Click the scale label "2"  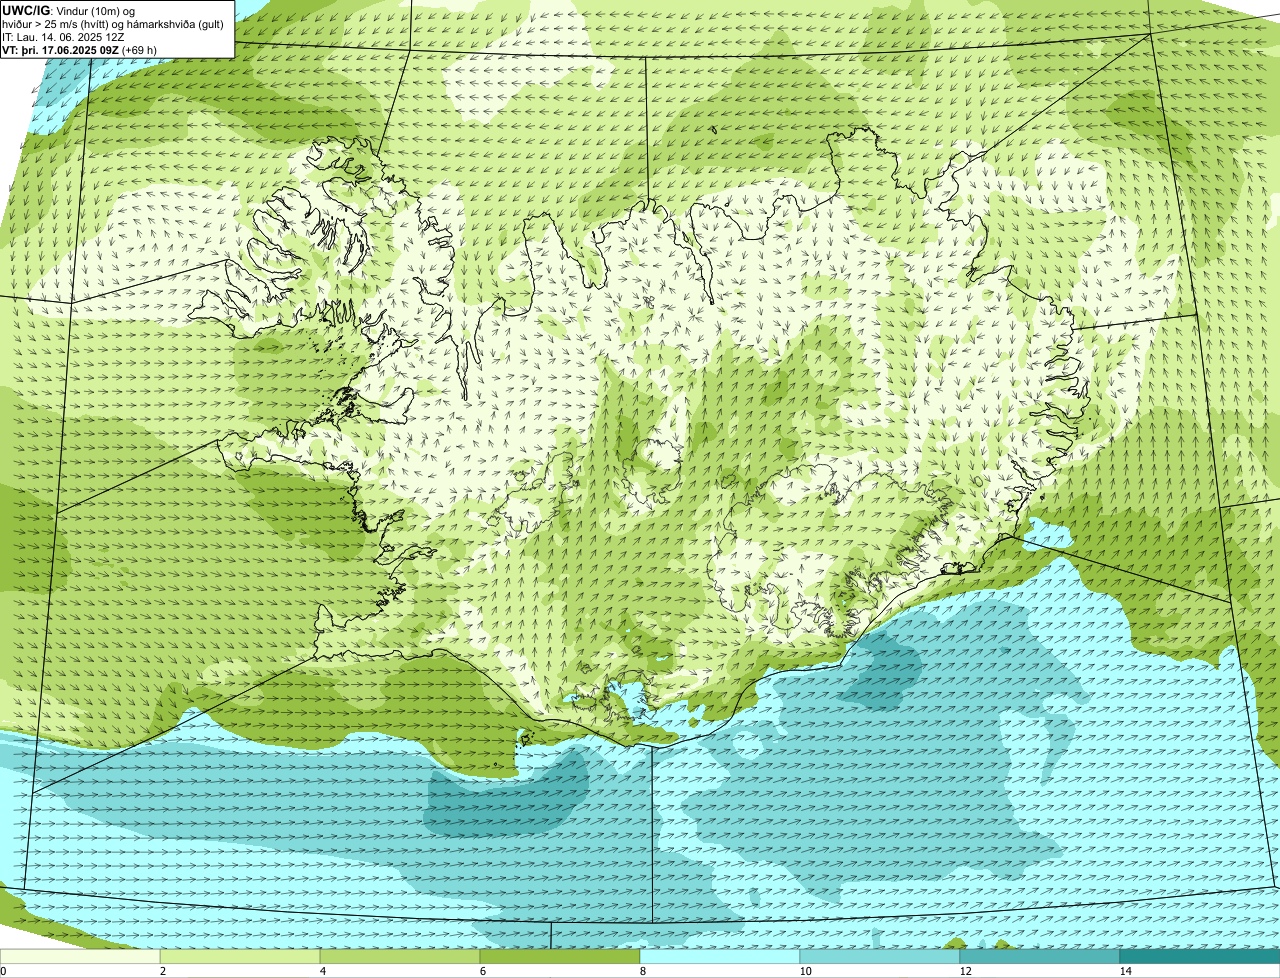[x=162, y=971]
